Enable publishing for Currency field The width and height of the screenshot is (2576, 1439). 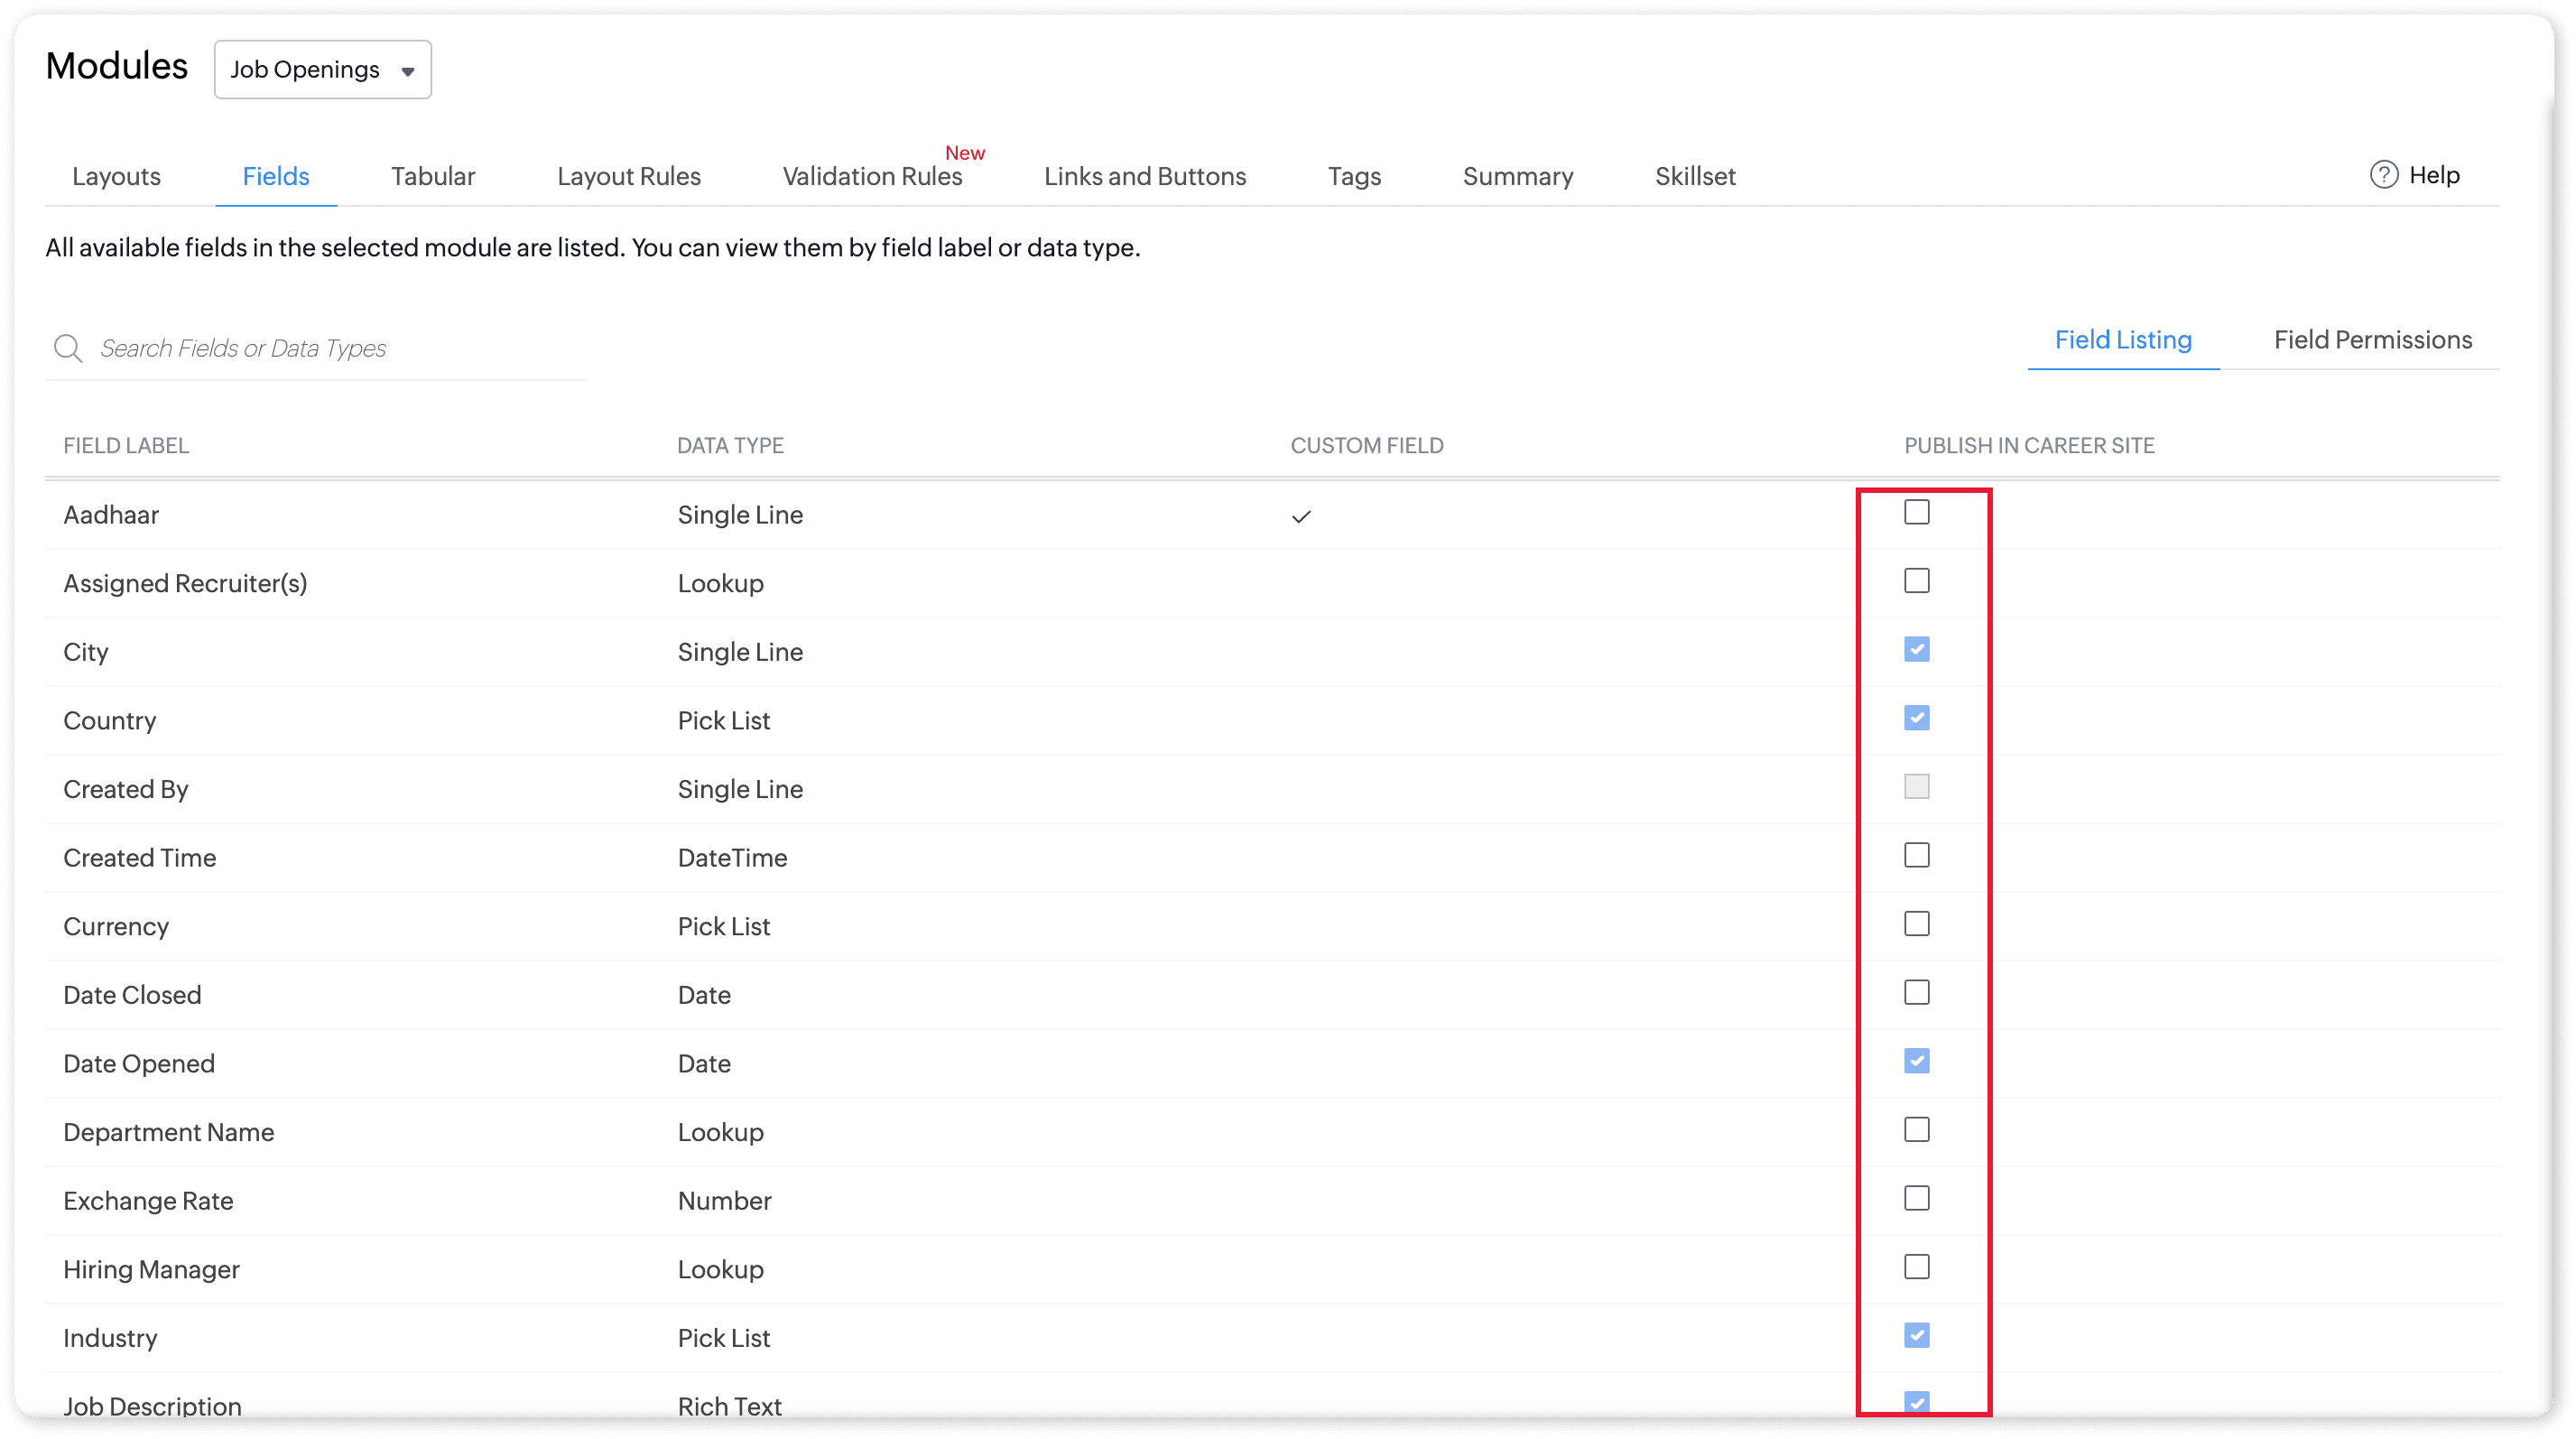[x=1916, y=924]
